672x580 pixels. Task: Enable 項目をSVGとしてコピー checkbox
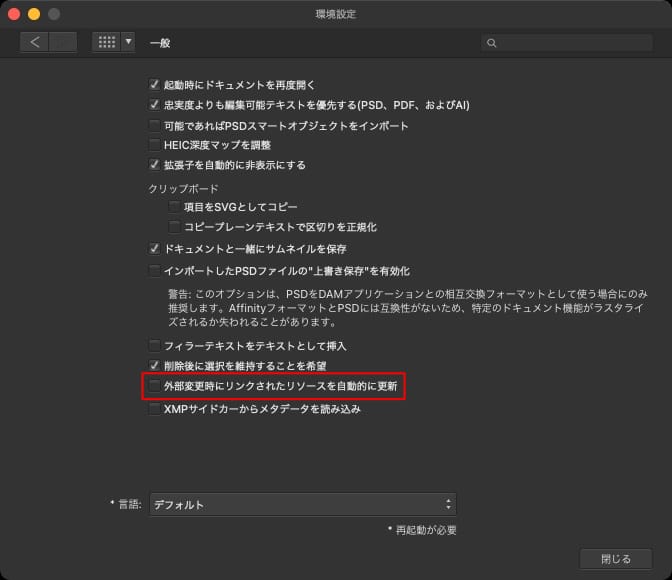coord(175,207)
